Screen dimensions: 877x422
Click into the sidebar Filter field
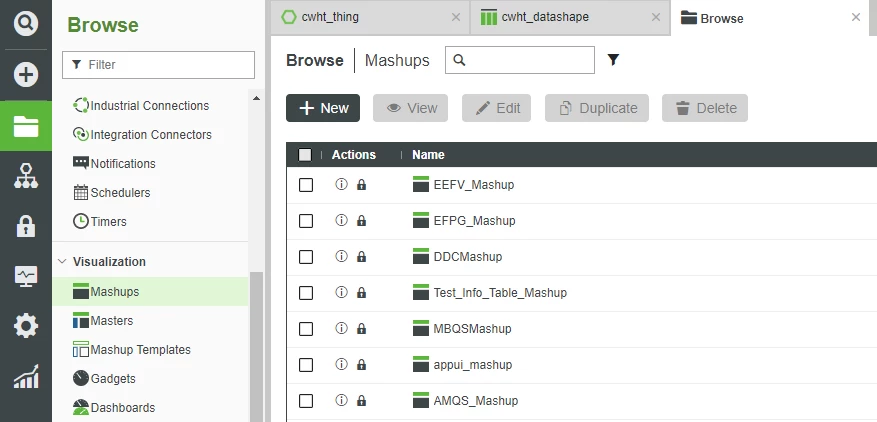[x=158, y=65]
